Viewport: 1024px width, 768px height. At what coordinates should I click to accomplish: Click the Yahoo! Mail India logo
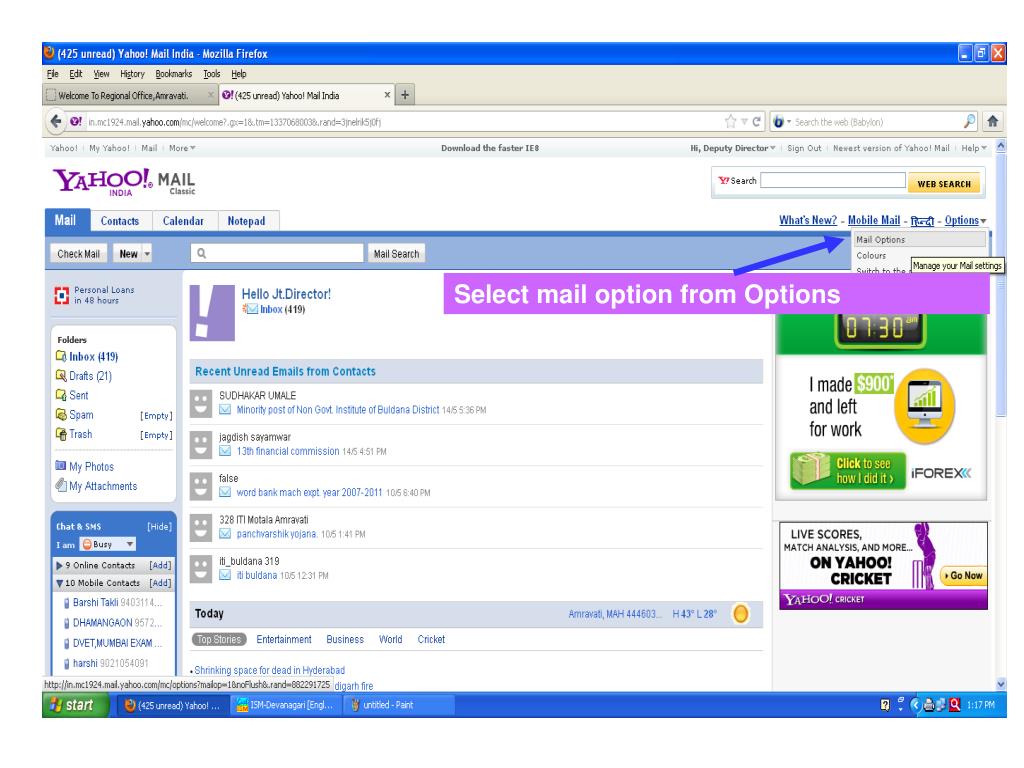click(124, 182)
